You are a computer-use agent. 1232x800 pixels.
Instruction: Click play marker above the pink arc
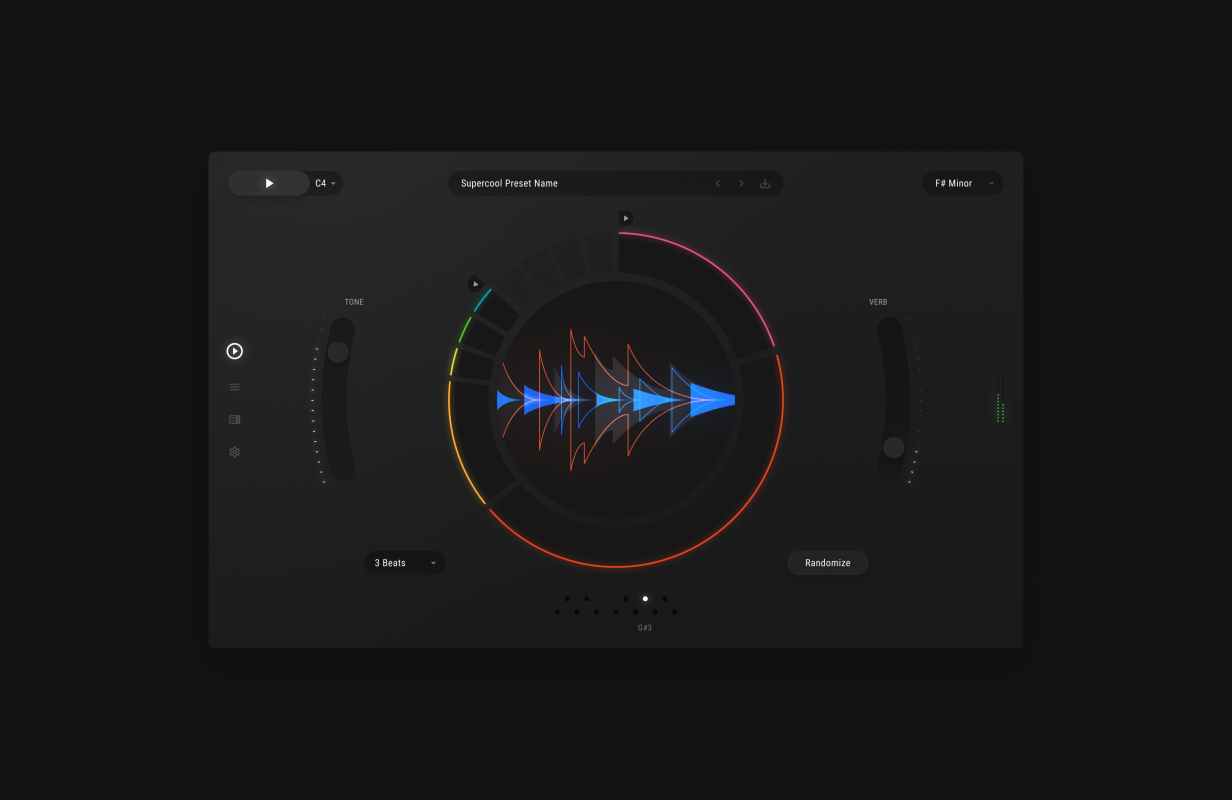coord(626,218)
